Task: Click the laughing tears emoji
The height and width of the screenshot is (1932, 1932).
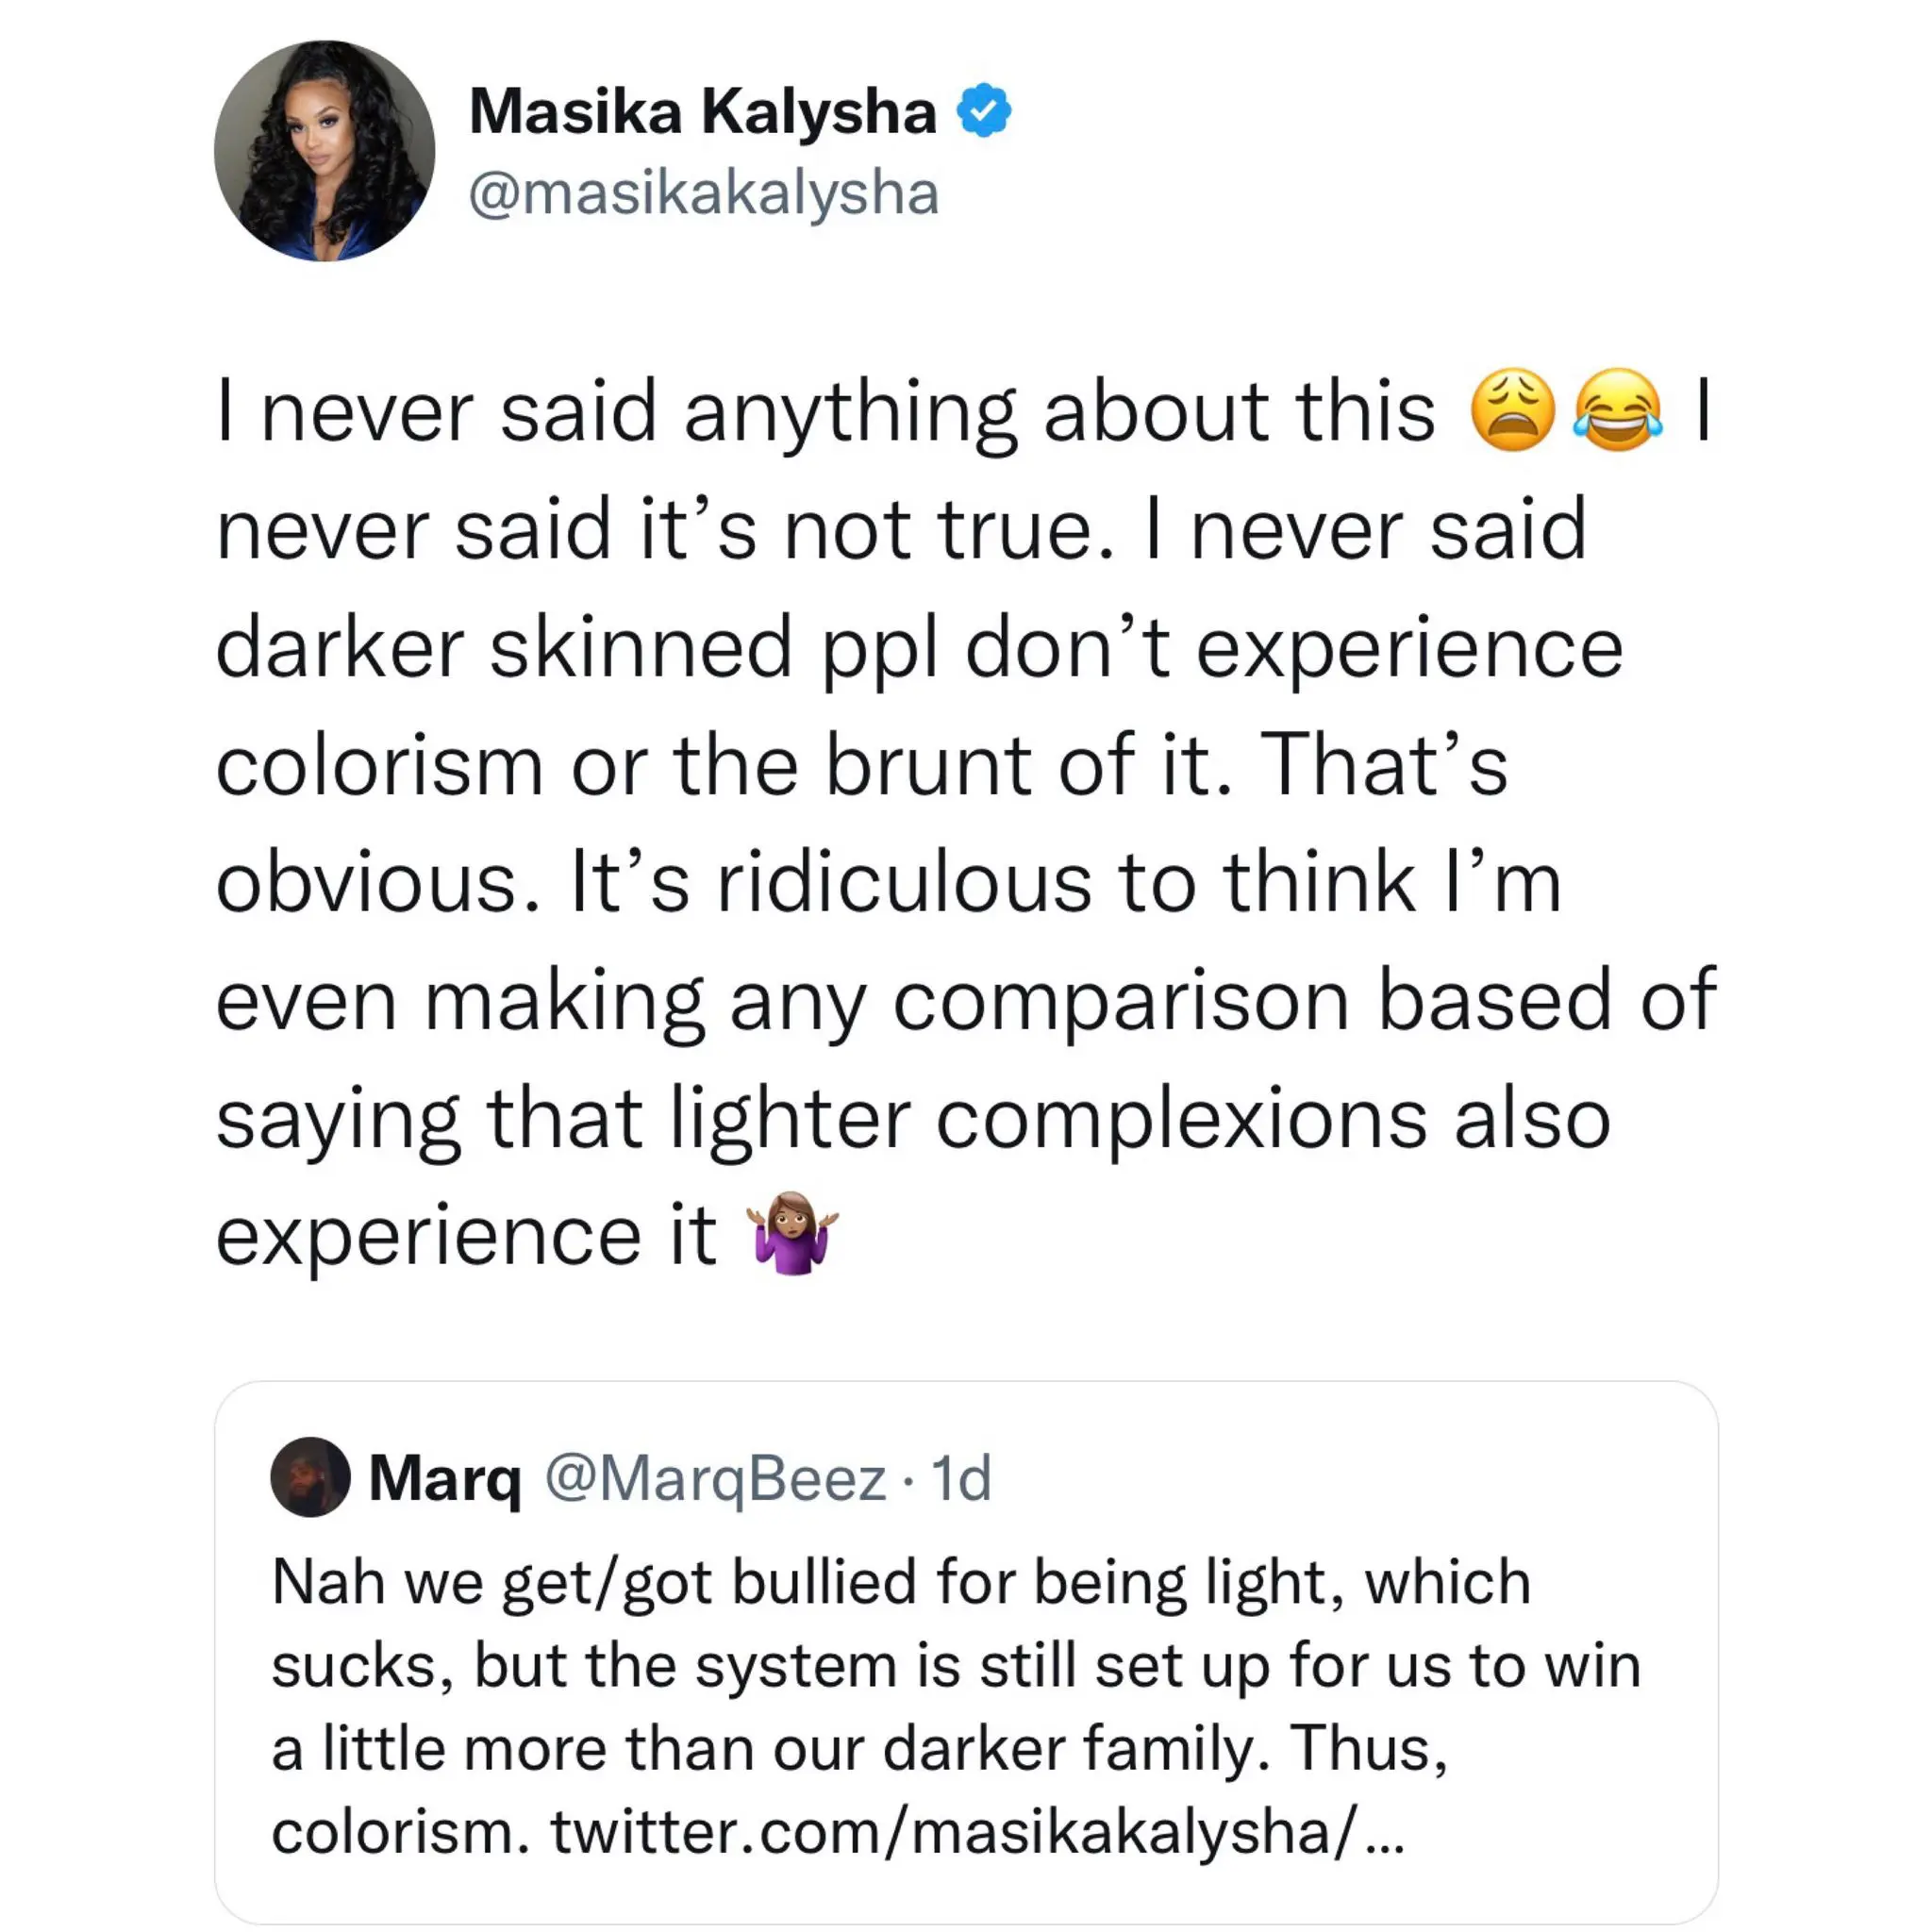Action: (x=1617, y=411)
